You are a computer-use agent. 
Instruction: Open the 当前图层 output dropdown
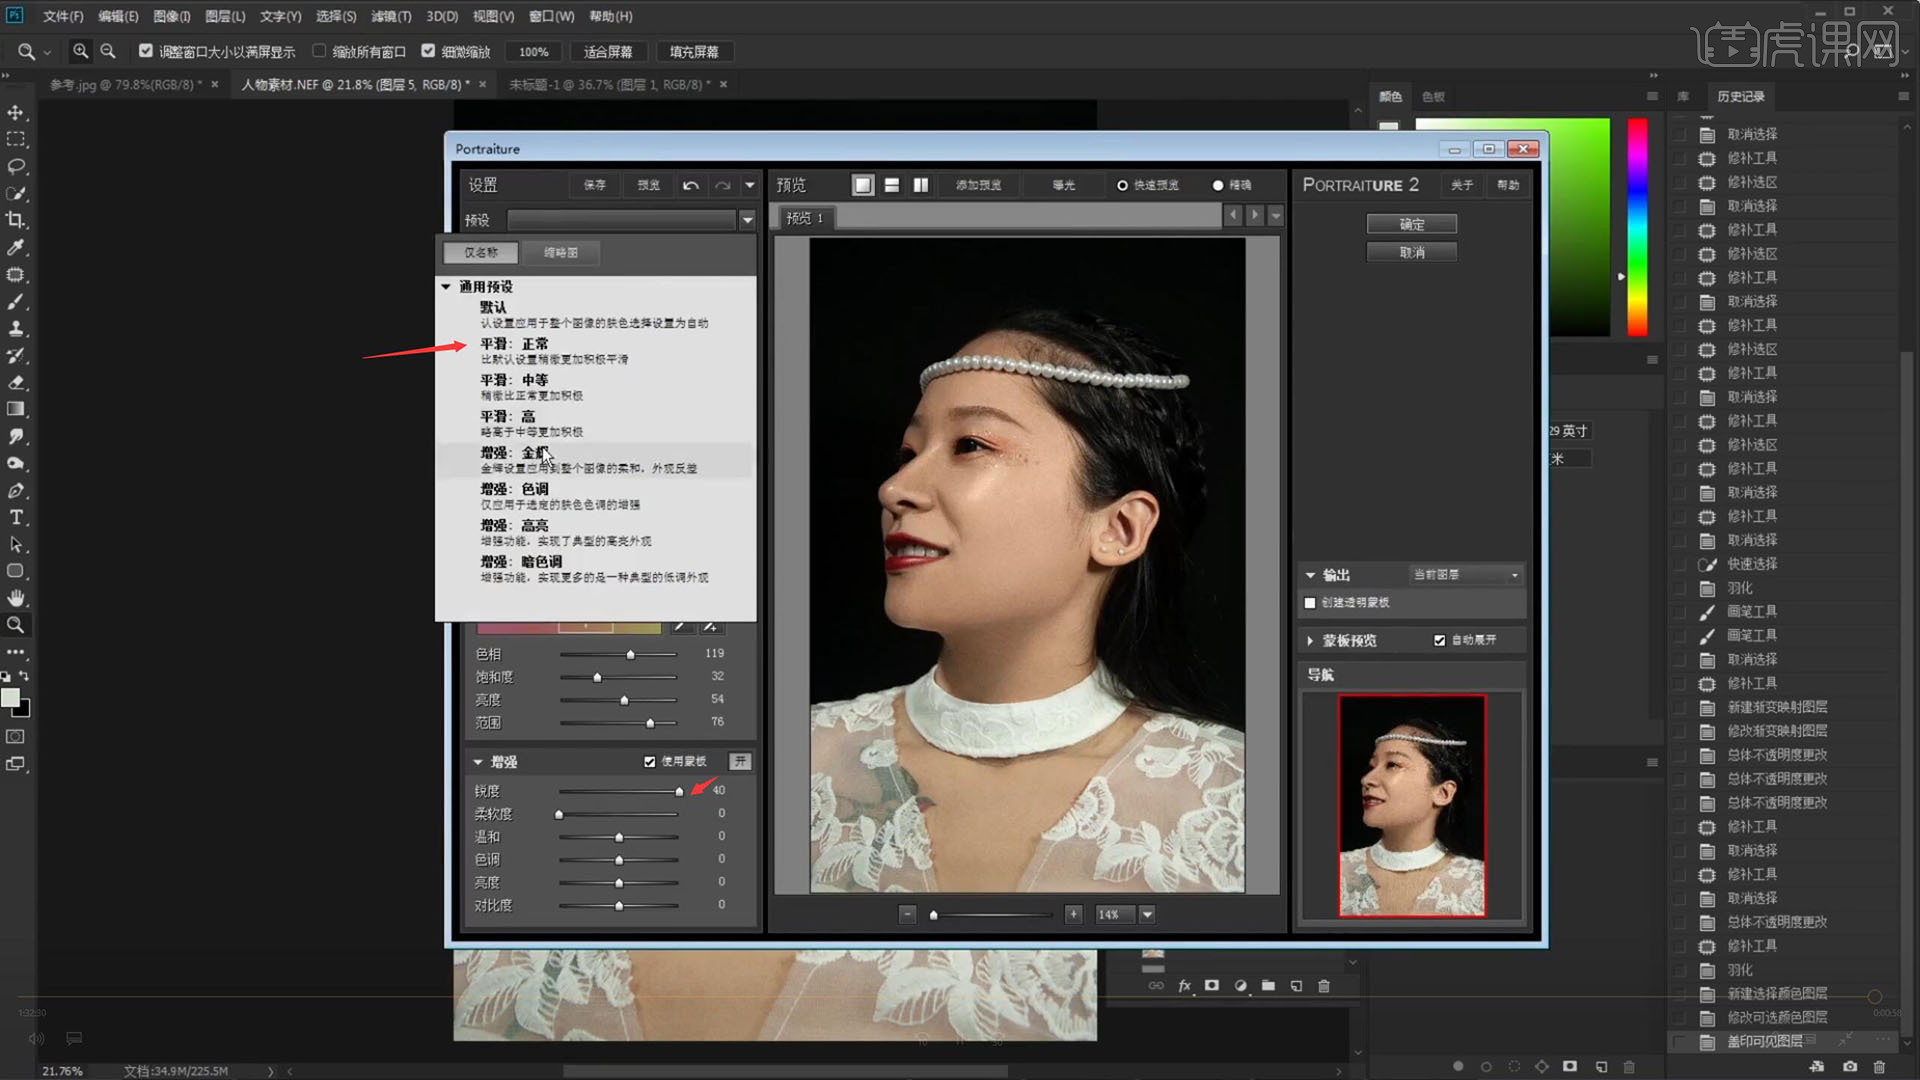pyautogui.click(x=1466, y=575)
